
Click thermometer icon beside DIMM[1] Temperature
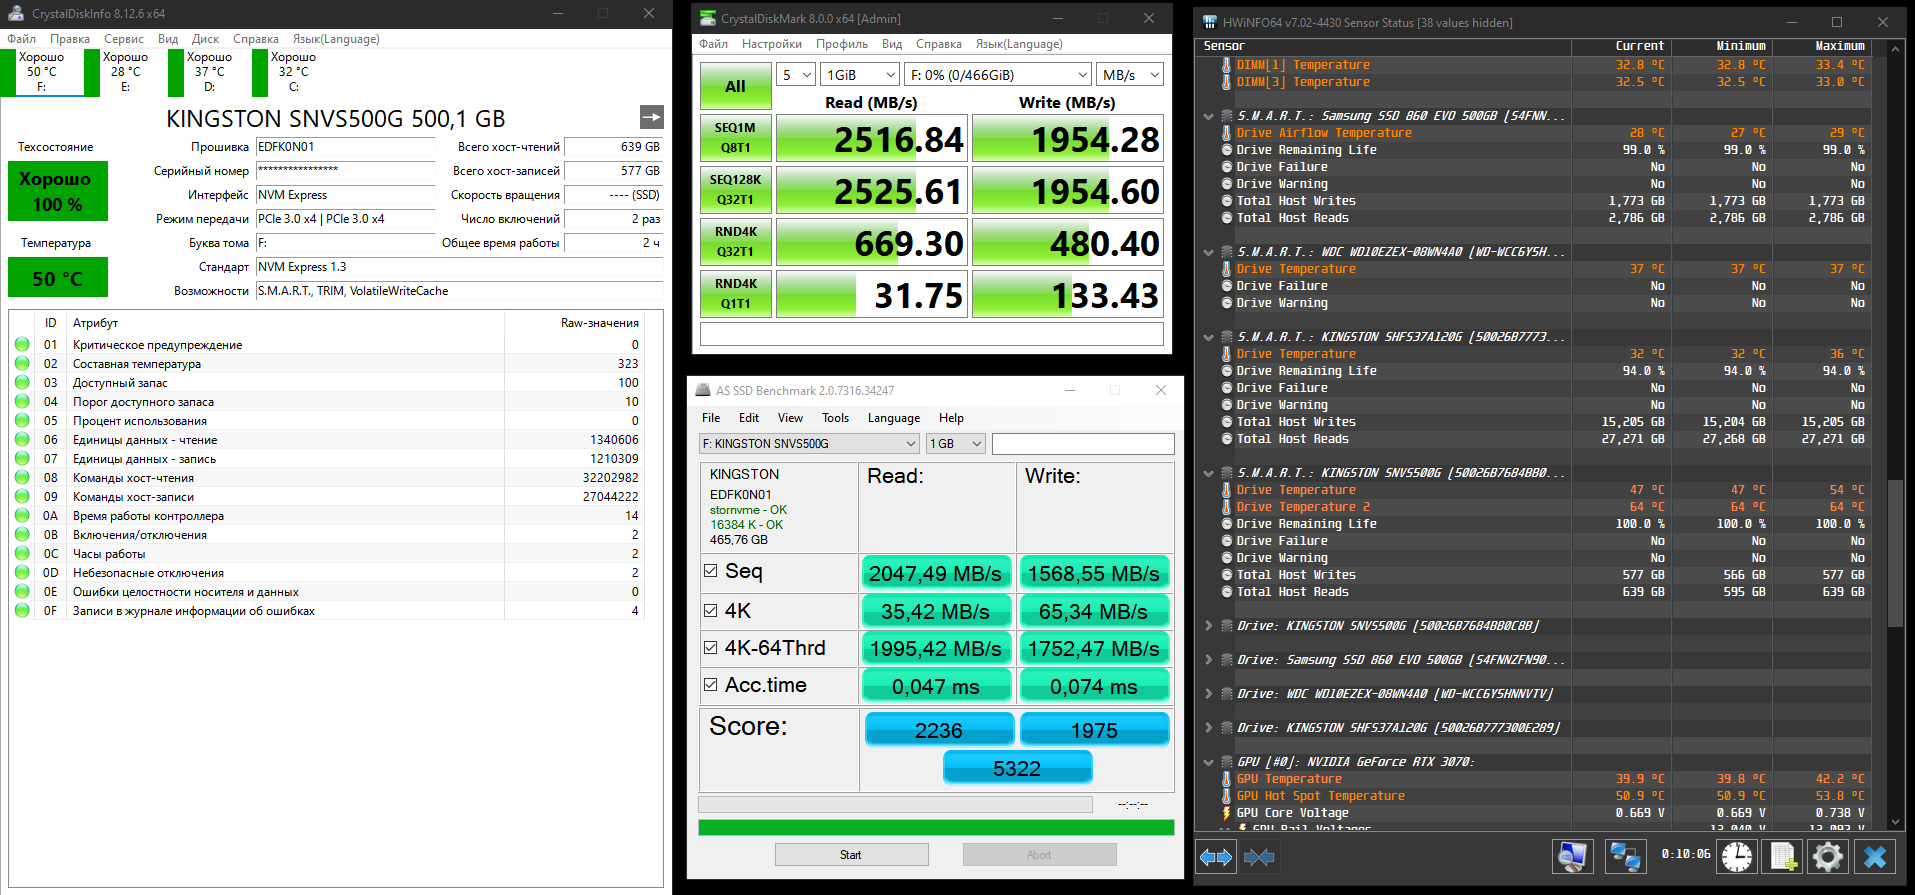tap(1226, 65)
